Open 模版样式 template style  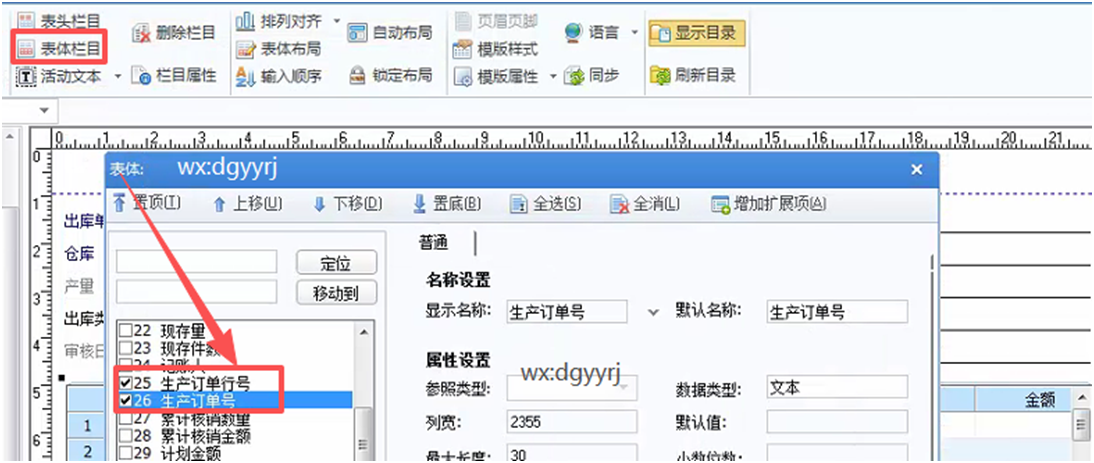[496, 49]
